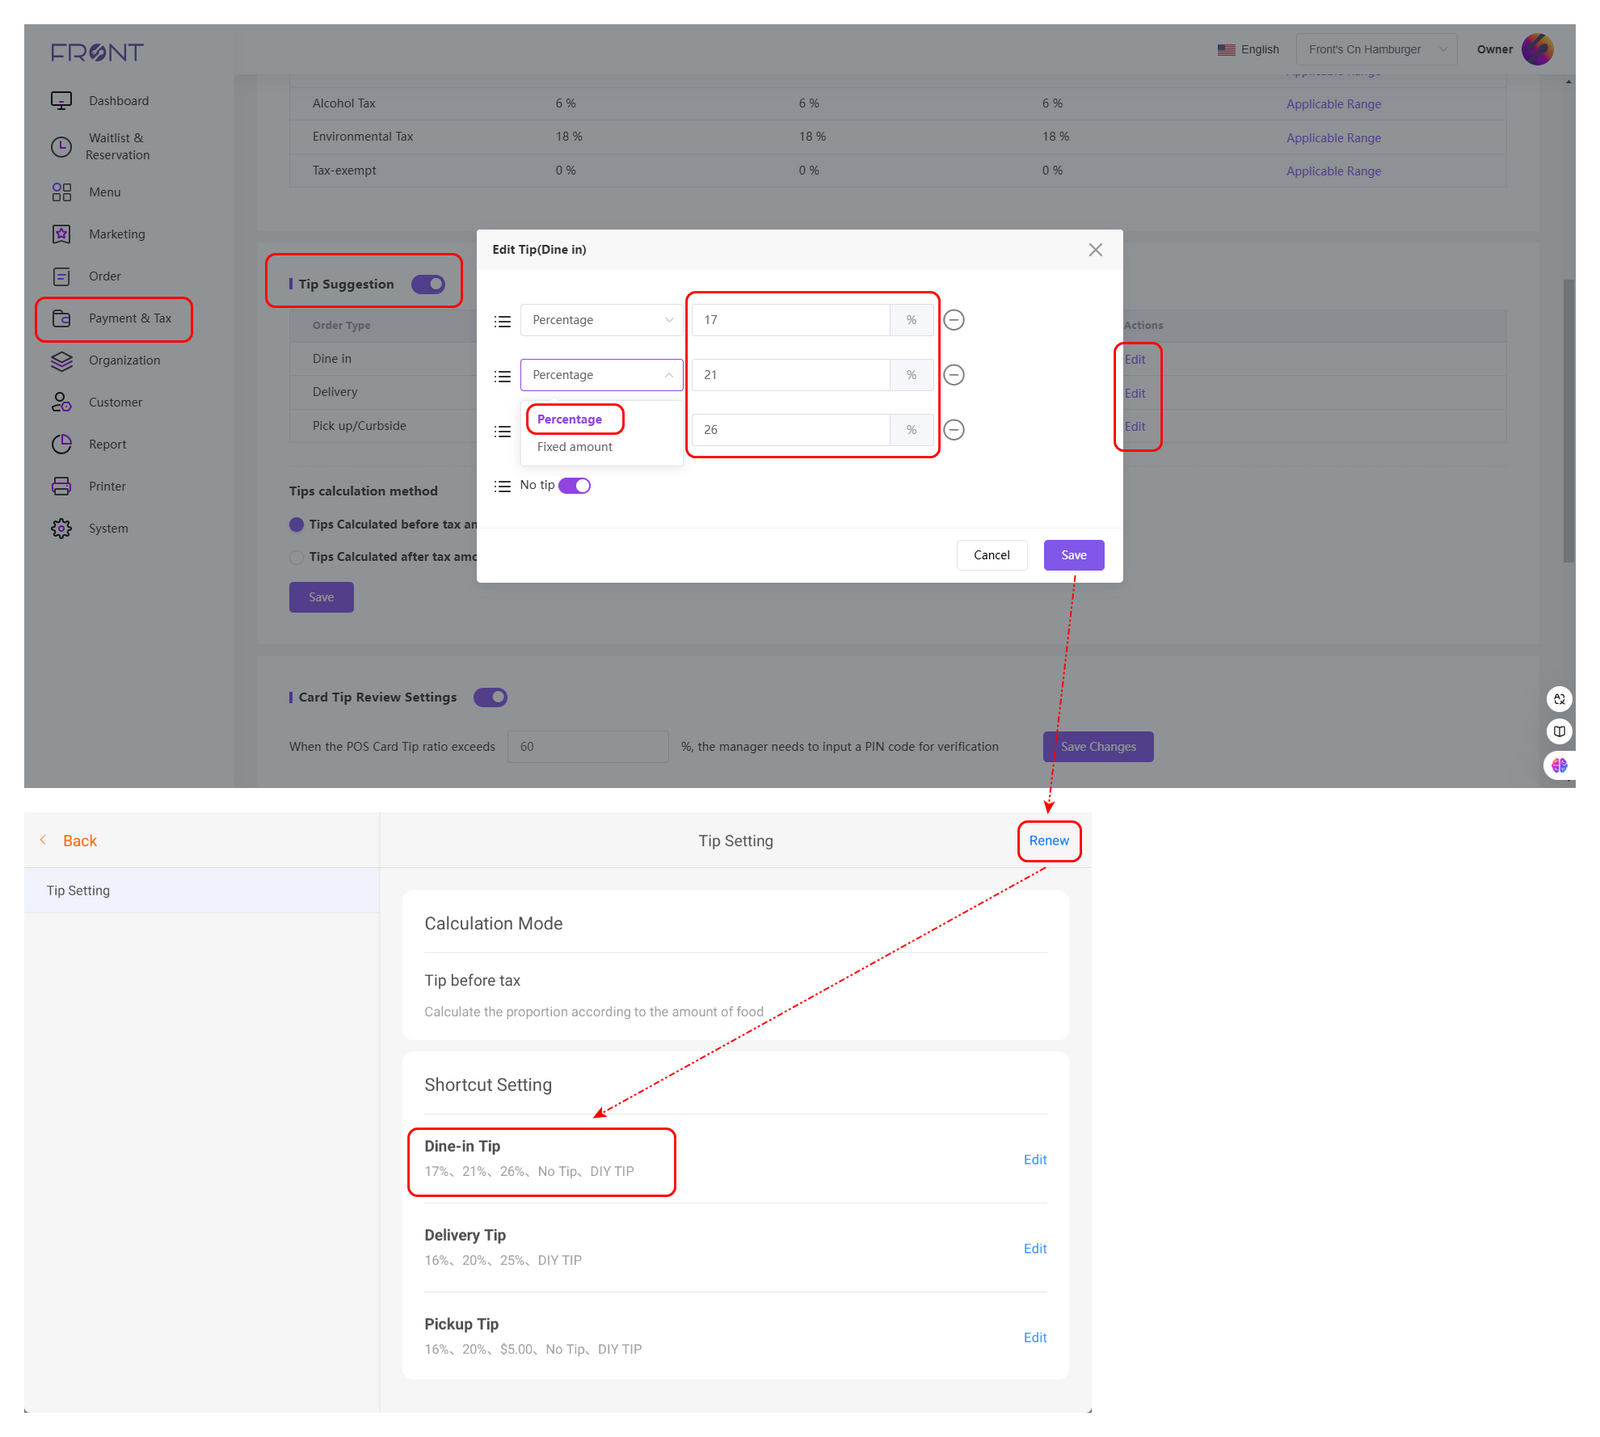Click the 26 percent tip value field
Viewport: 1600px width, 1437px height.
coord(790,430)
